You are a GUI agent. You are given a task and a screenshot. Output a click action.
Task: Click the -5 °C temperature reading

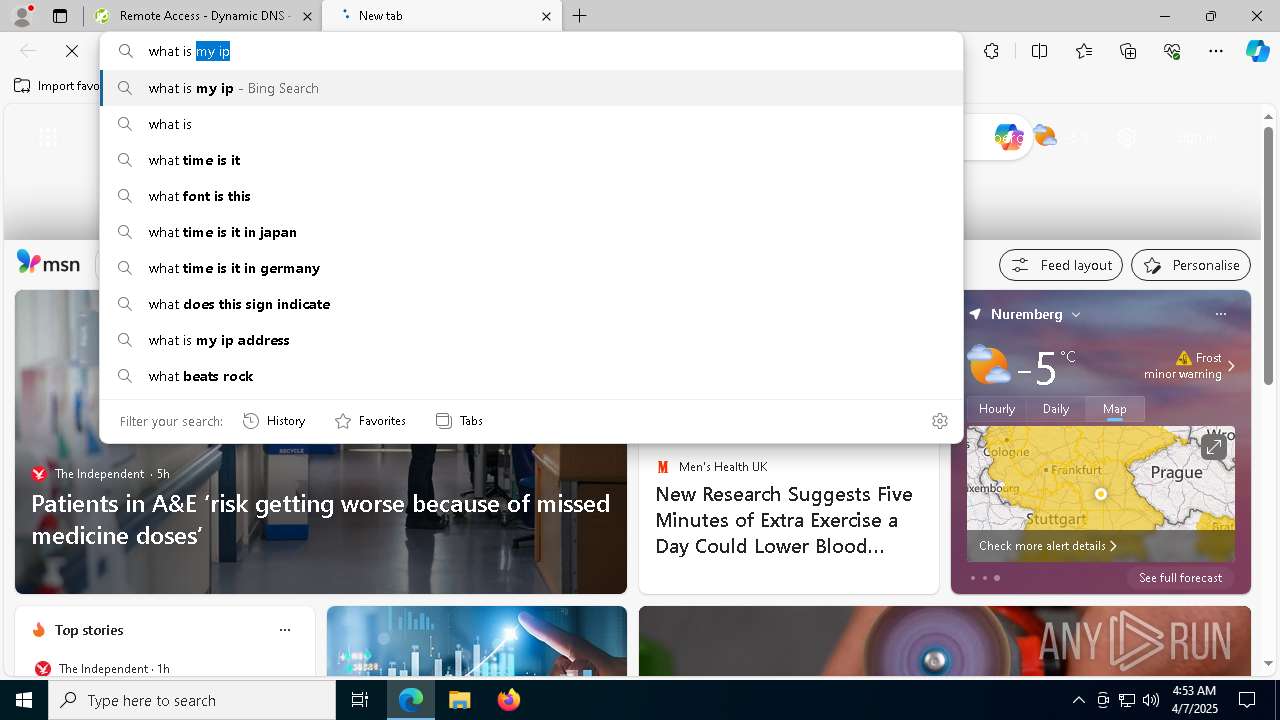pyautogui.click(x=1046, y=367)
